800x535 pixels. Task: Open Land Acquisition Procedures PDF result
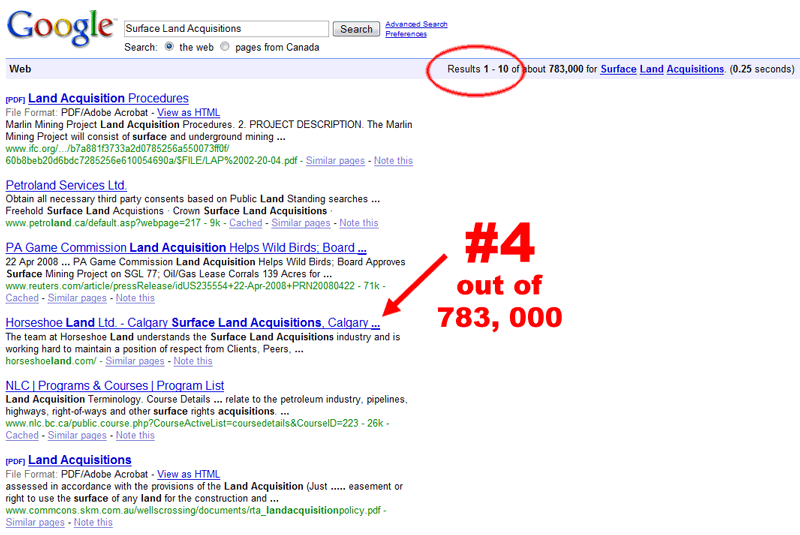pyautogui.click(x=108, y=98)
